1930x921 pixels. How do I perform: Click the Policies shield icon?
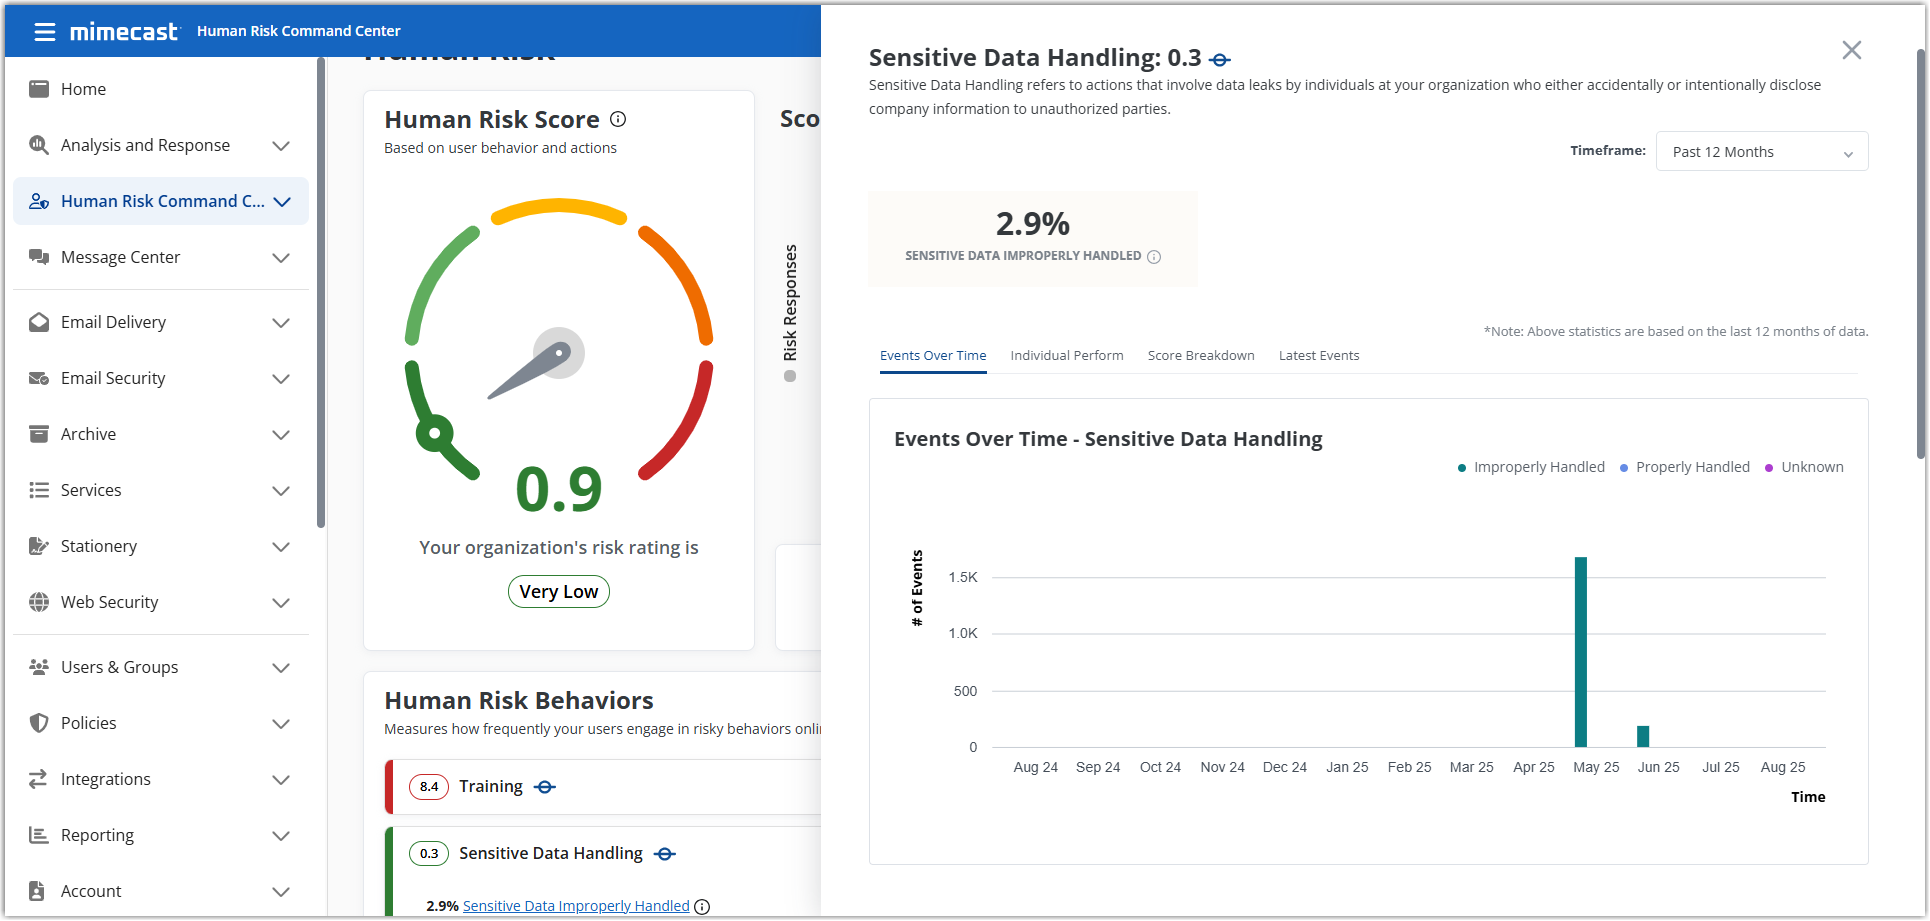point(39,723)
